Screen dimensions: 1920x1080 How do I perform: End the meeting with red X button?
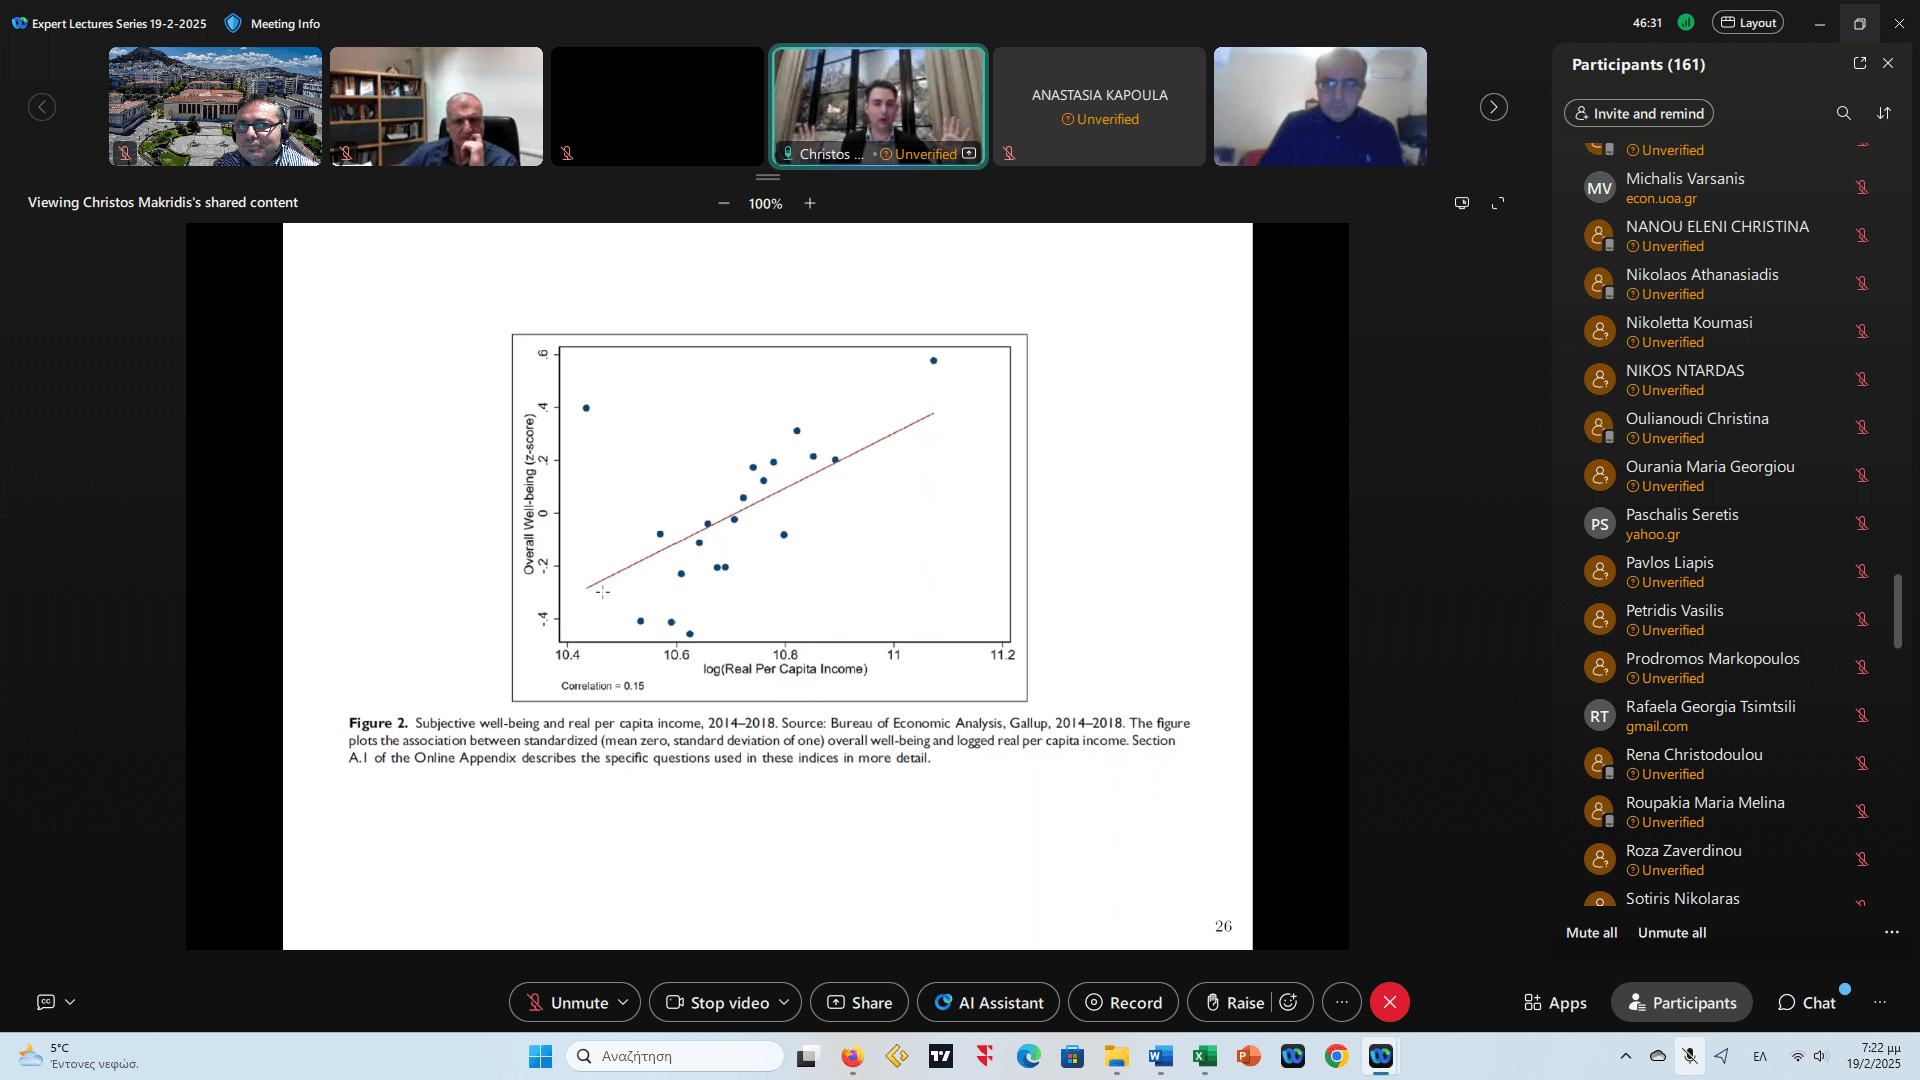1389,1002
